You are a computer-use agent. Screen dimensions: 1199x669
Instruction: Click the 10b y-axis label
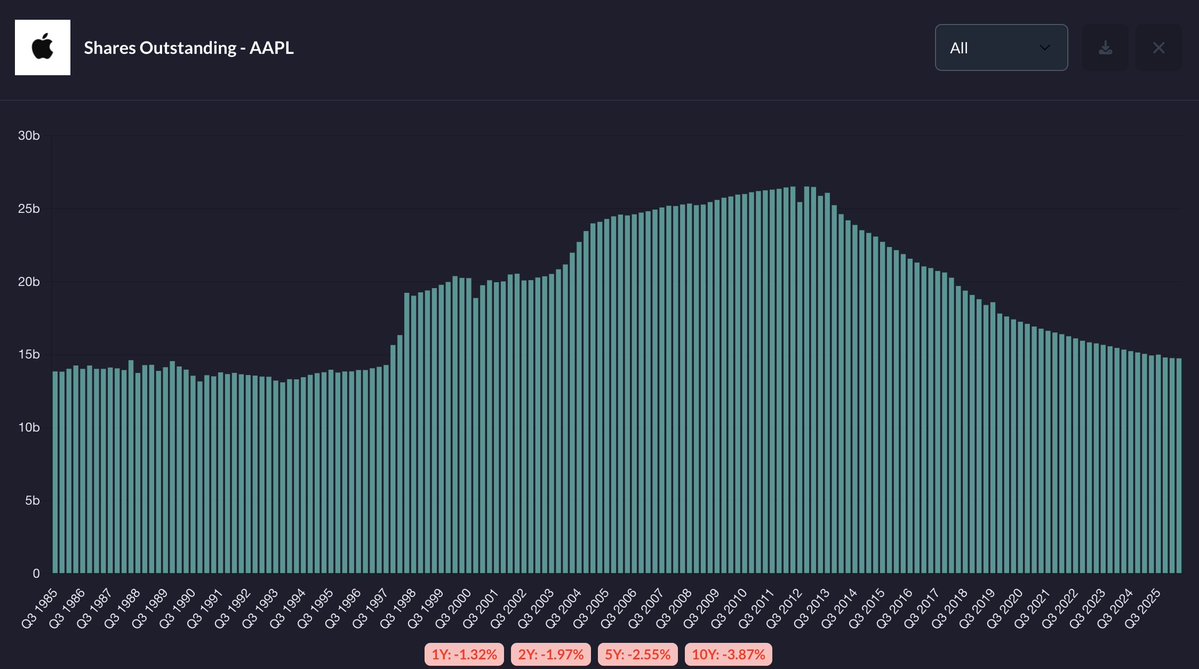click(x=29, y=427)
